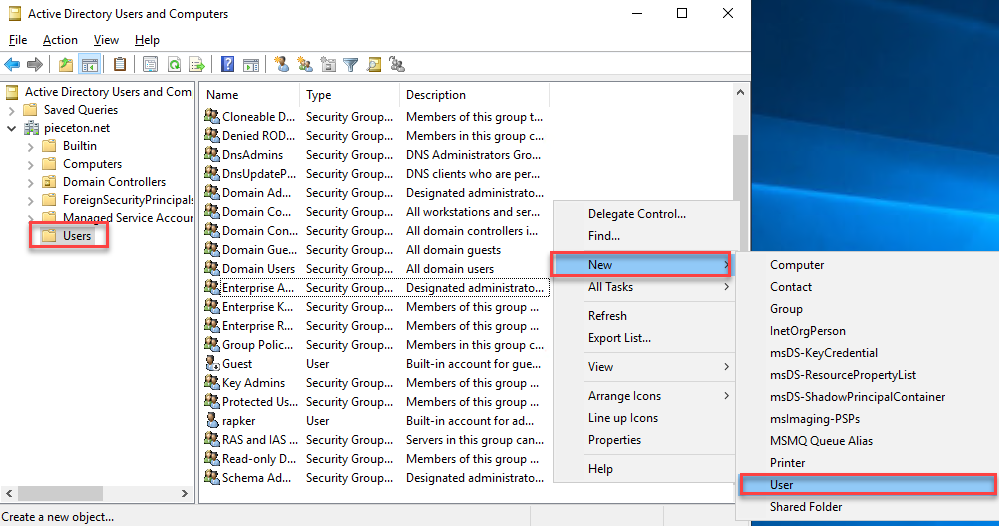Toggle the Show/Hide Action Pane icon
999x526 pixels.
point(251,64)
